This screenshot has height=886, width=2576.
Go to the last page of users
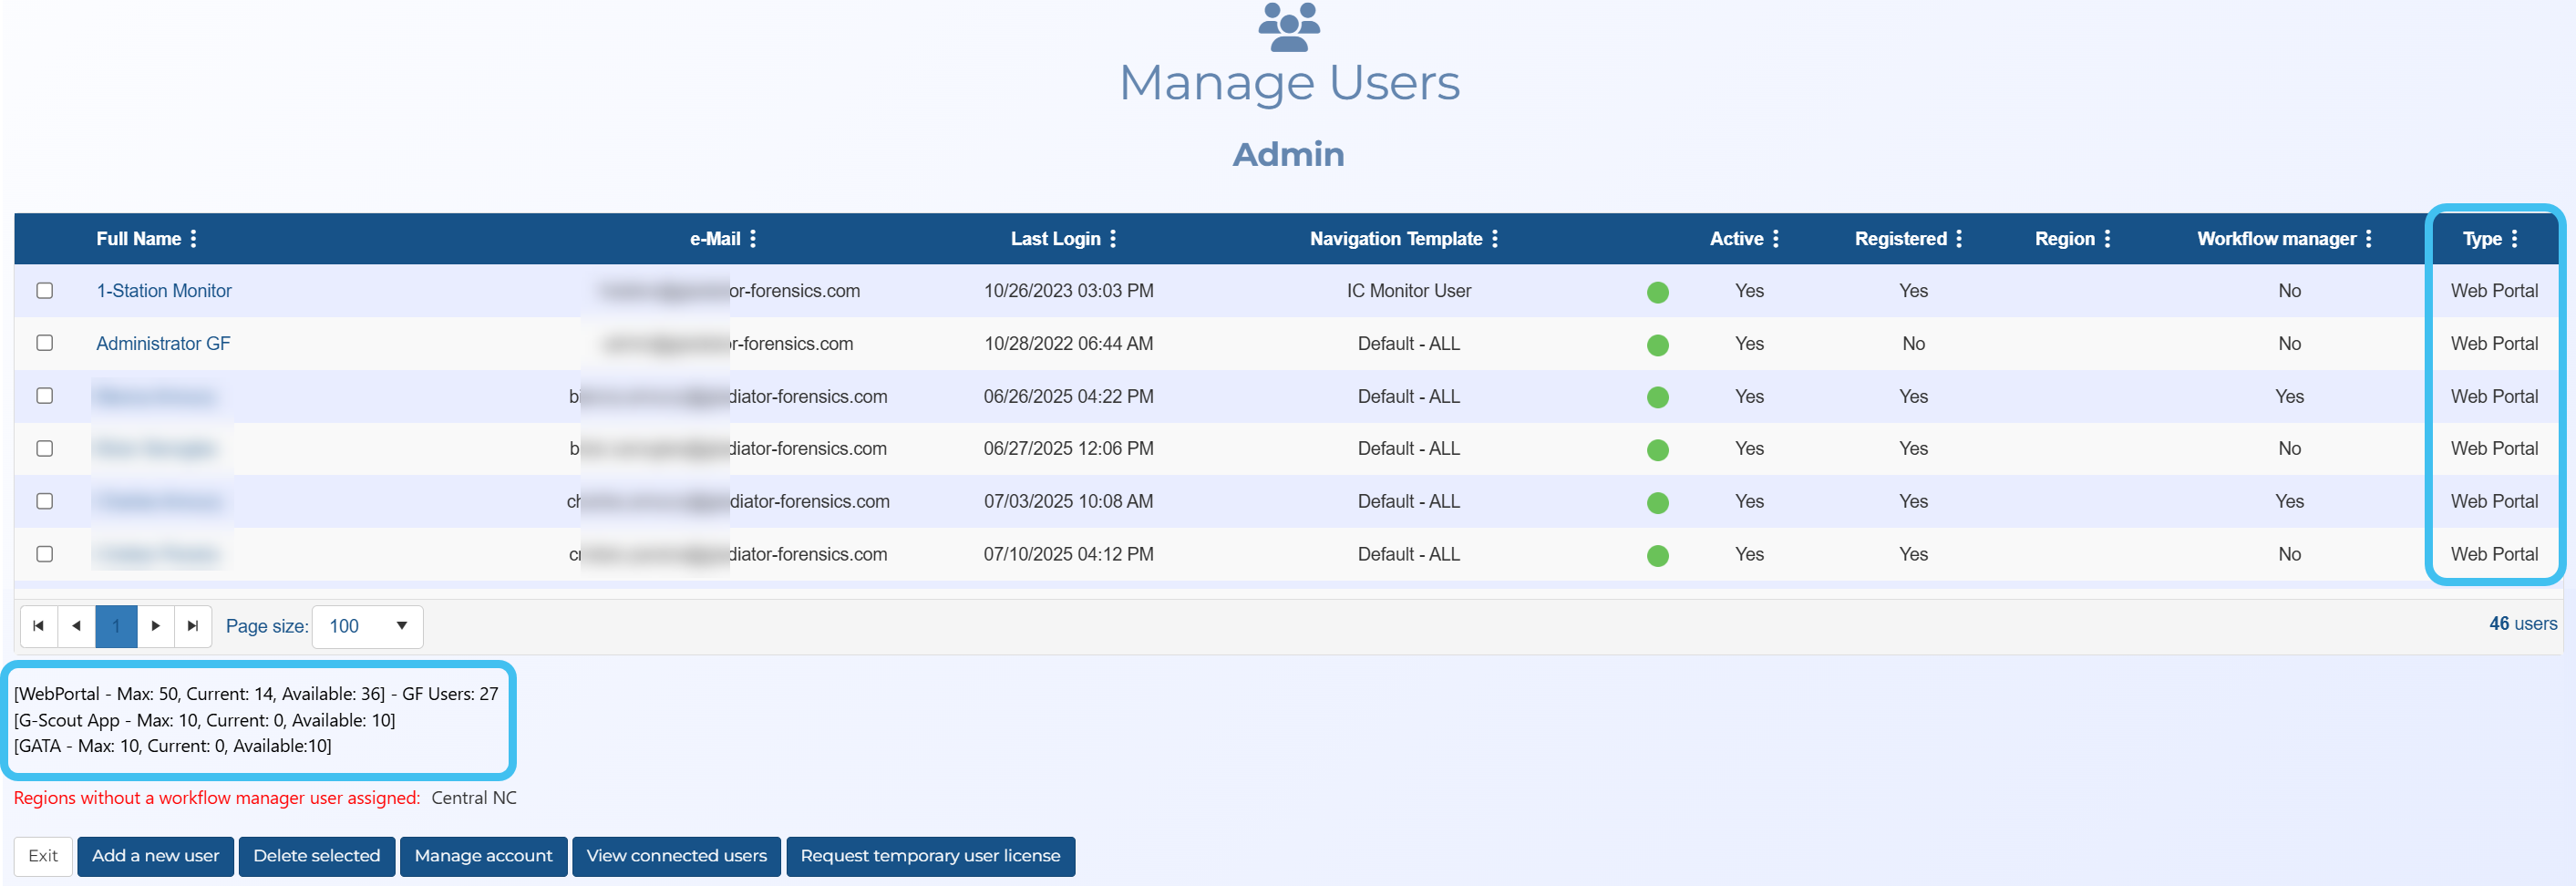[x=193, y=626]
